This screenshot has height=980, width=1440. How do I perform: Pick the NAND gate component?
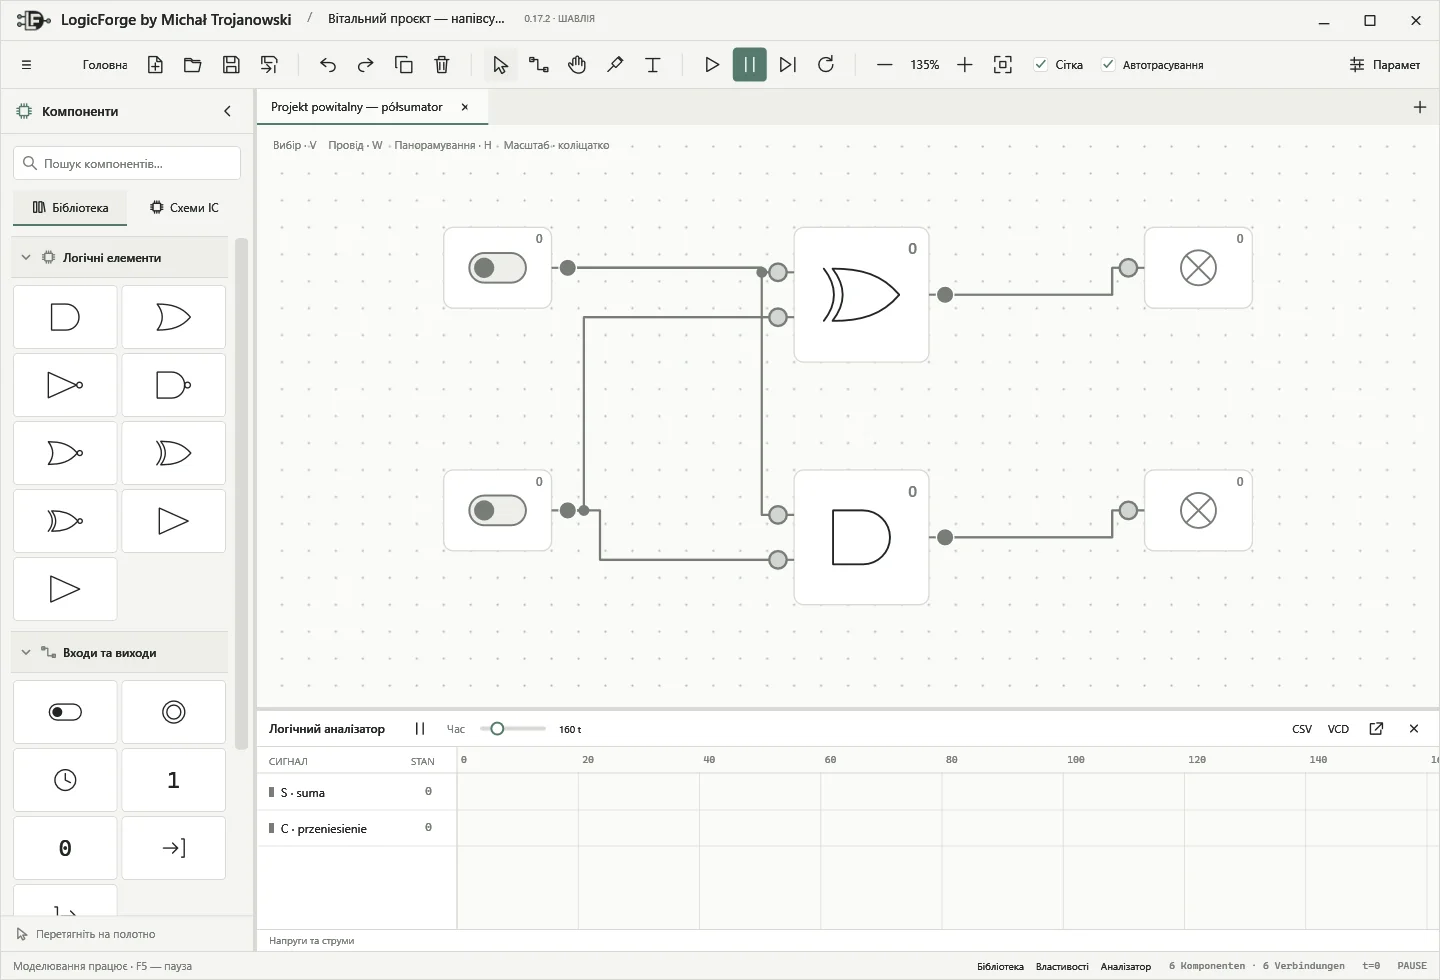pos(173,385)
